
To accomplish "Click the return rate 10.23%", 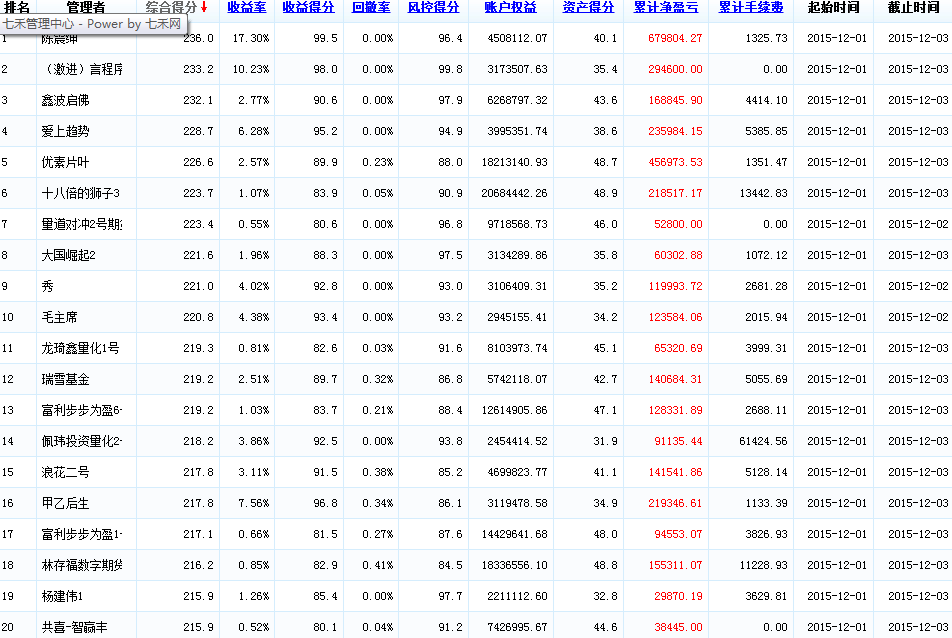I will click(x=251, y=69).
